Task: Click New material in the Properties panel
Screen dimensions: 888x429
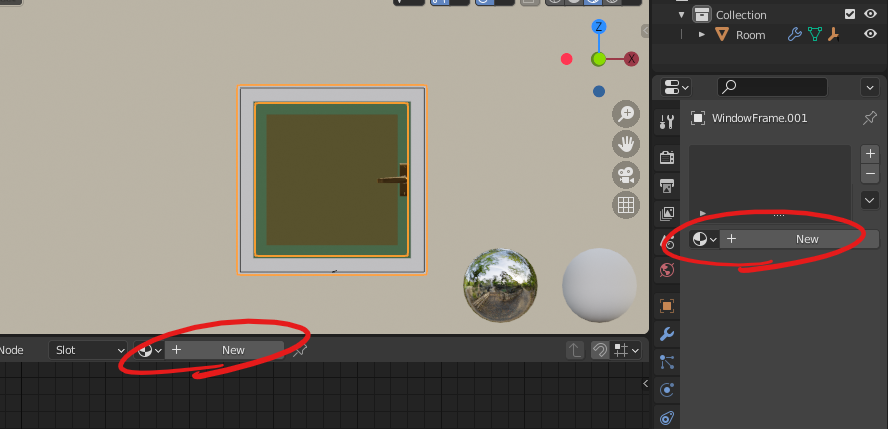Action: (800, 239)
